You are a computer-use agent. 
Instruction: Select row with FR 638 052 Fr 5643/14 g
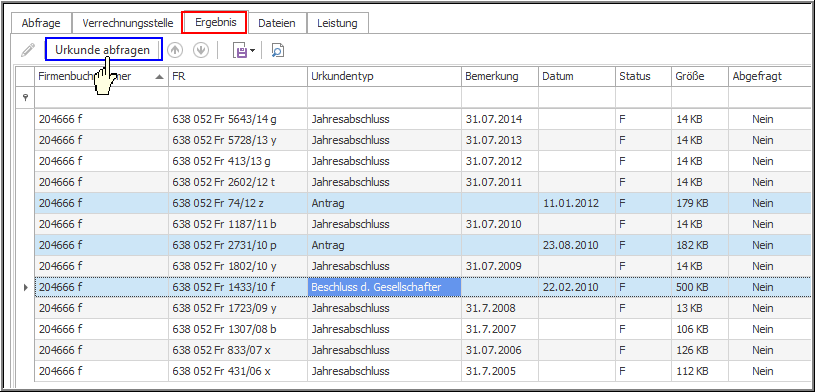tap(416, 120)
